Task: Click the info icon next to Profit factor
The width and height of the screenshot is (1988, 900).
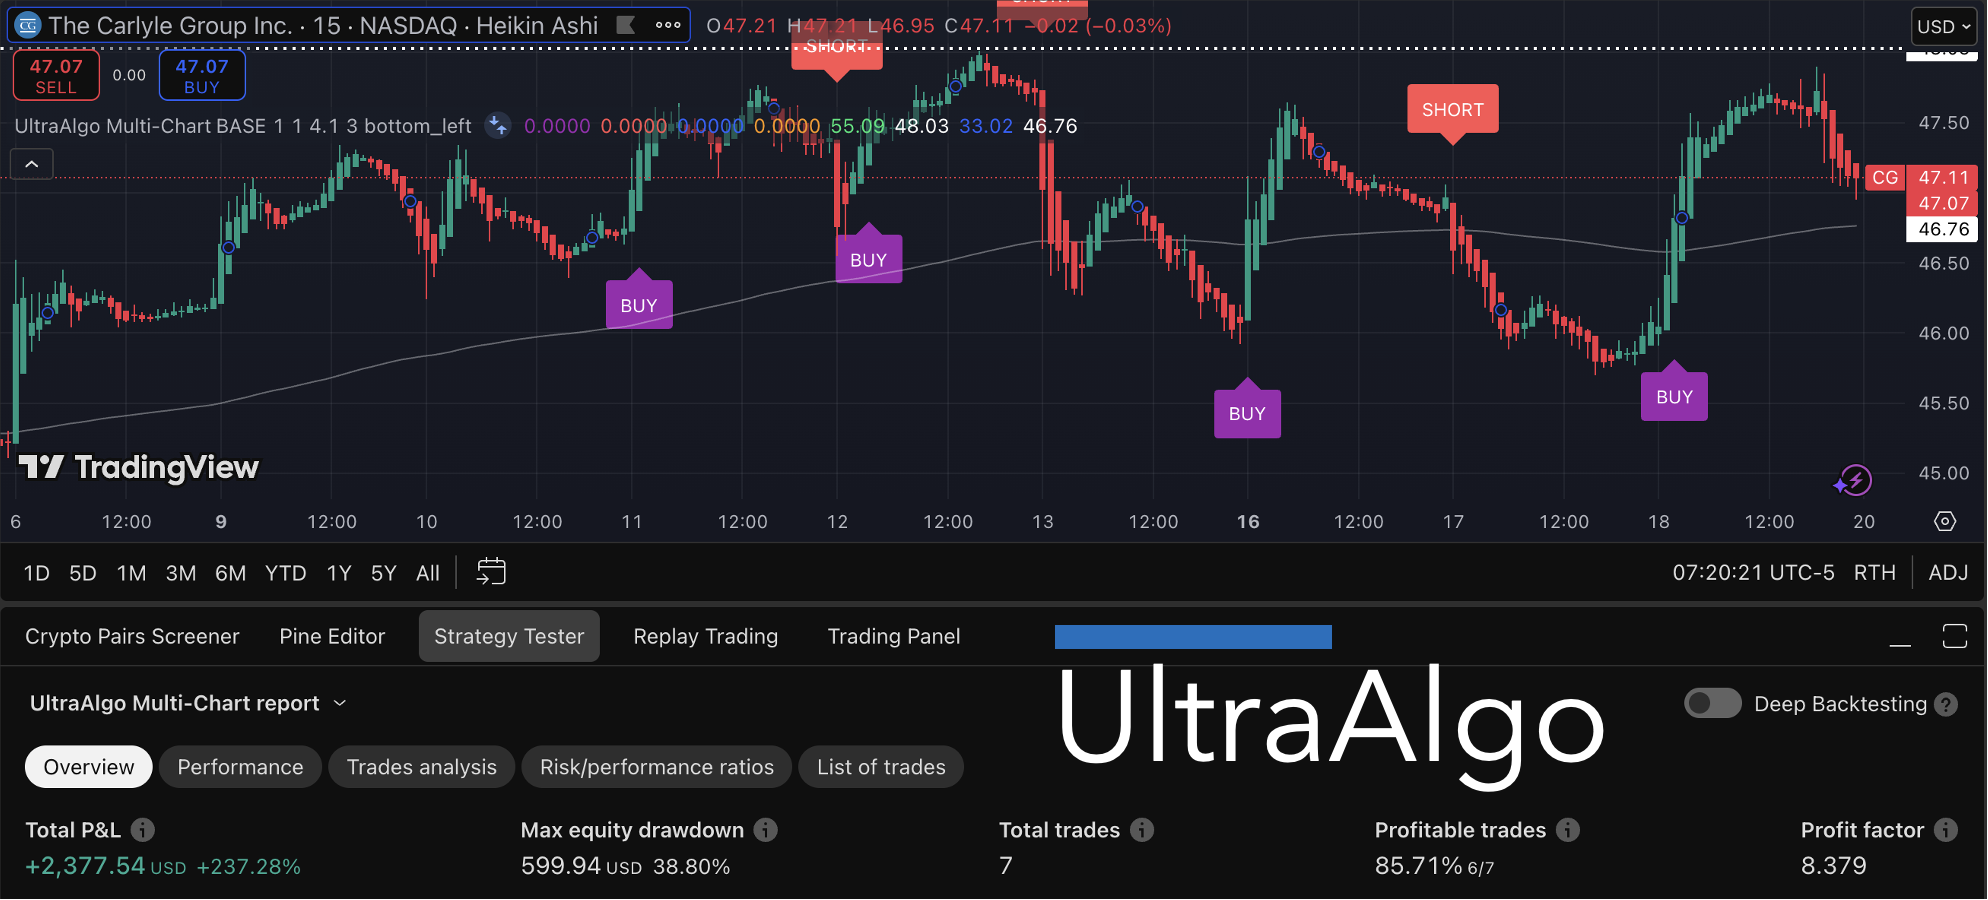Action: click(1946, 830)
